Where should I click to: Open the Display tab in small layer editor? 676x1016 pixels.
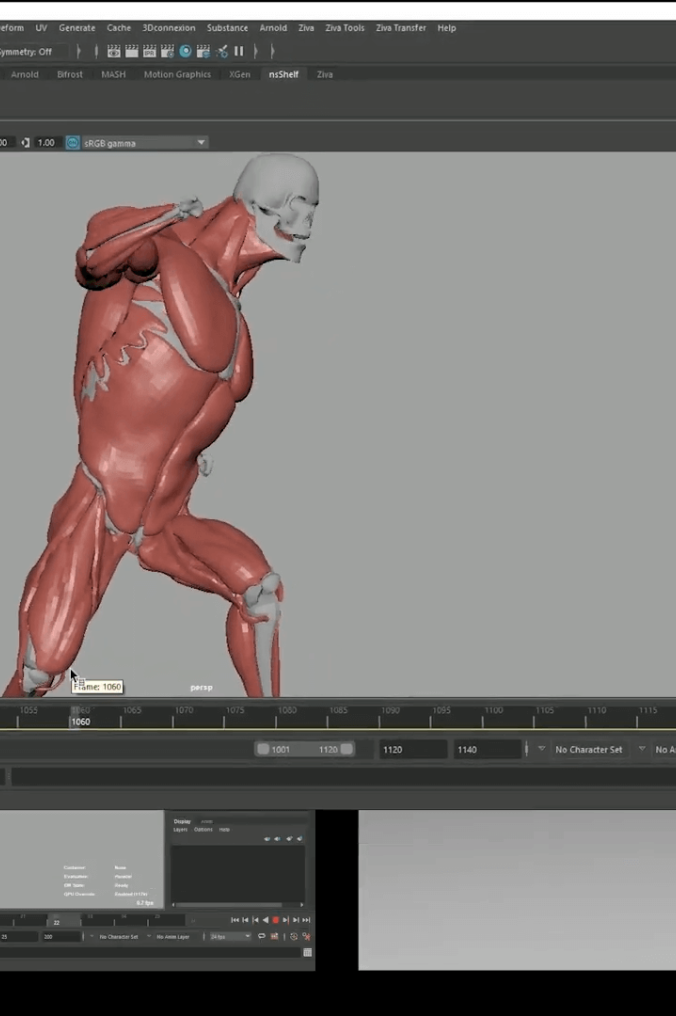182,821
